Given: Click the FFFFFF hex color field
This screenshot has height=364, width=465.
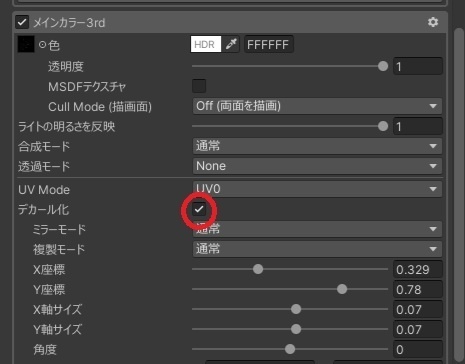Looking at the screenshot, I should pyautogui.click(x=269, y=44).
